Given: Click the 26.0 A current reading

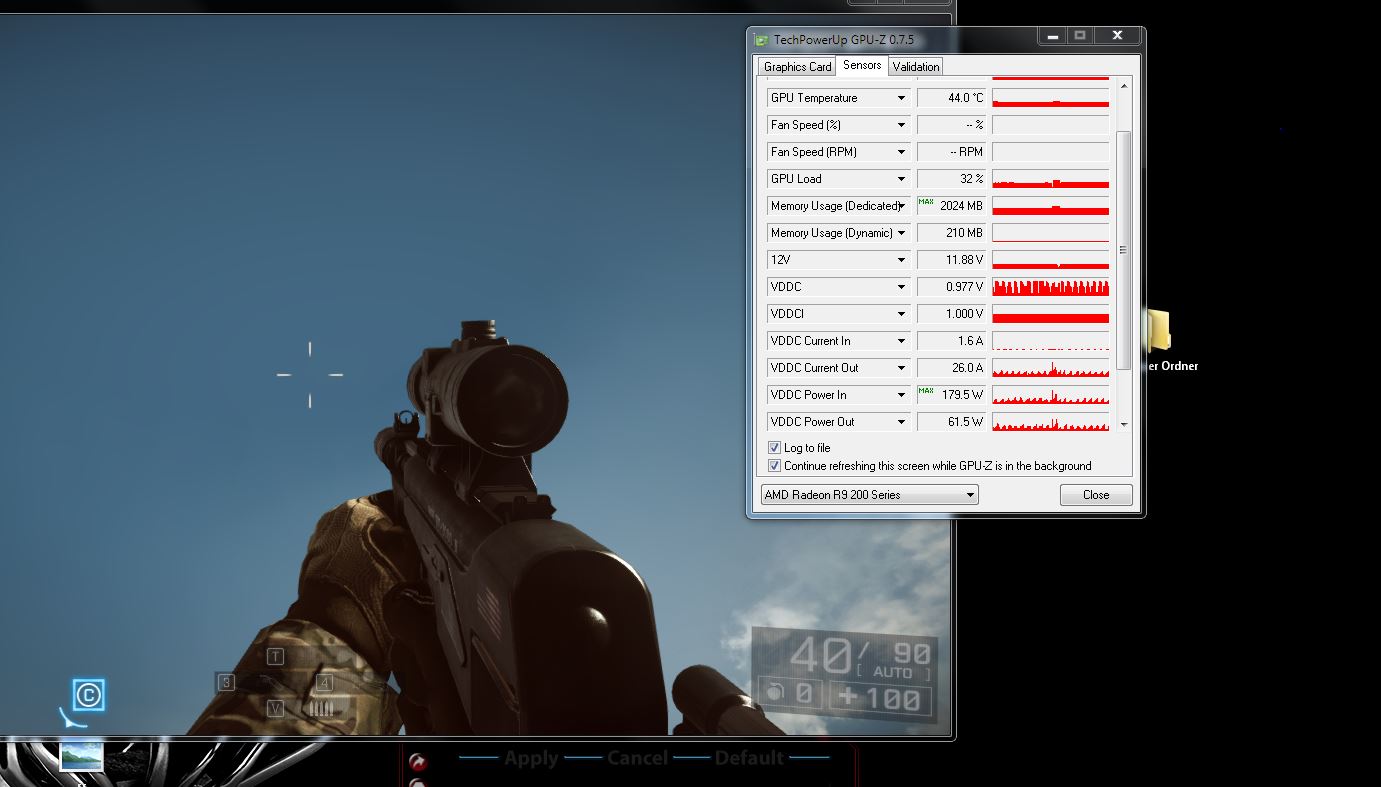Looking at the screenshot, I should tap(951, 368).
